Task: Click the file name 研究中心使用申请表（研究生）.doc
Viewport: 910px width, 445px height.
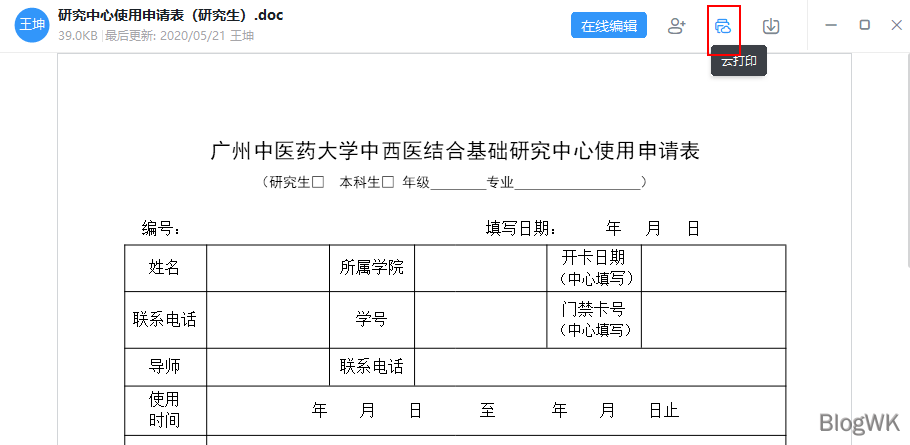Action: (x=171, y=15)
